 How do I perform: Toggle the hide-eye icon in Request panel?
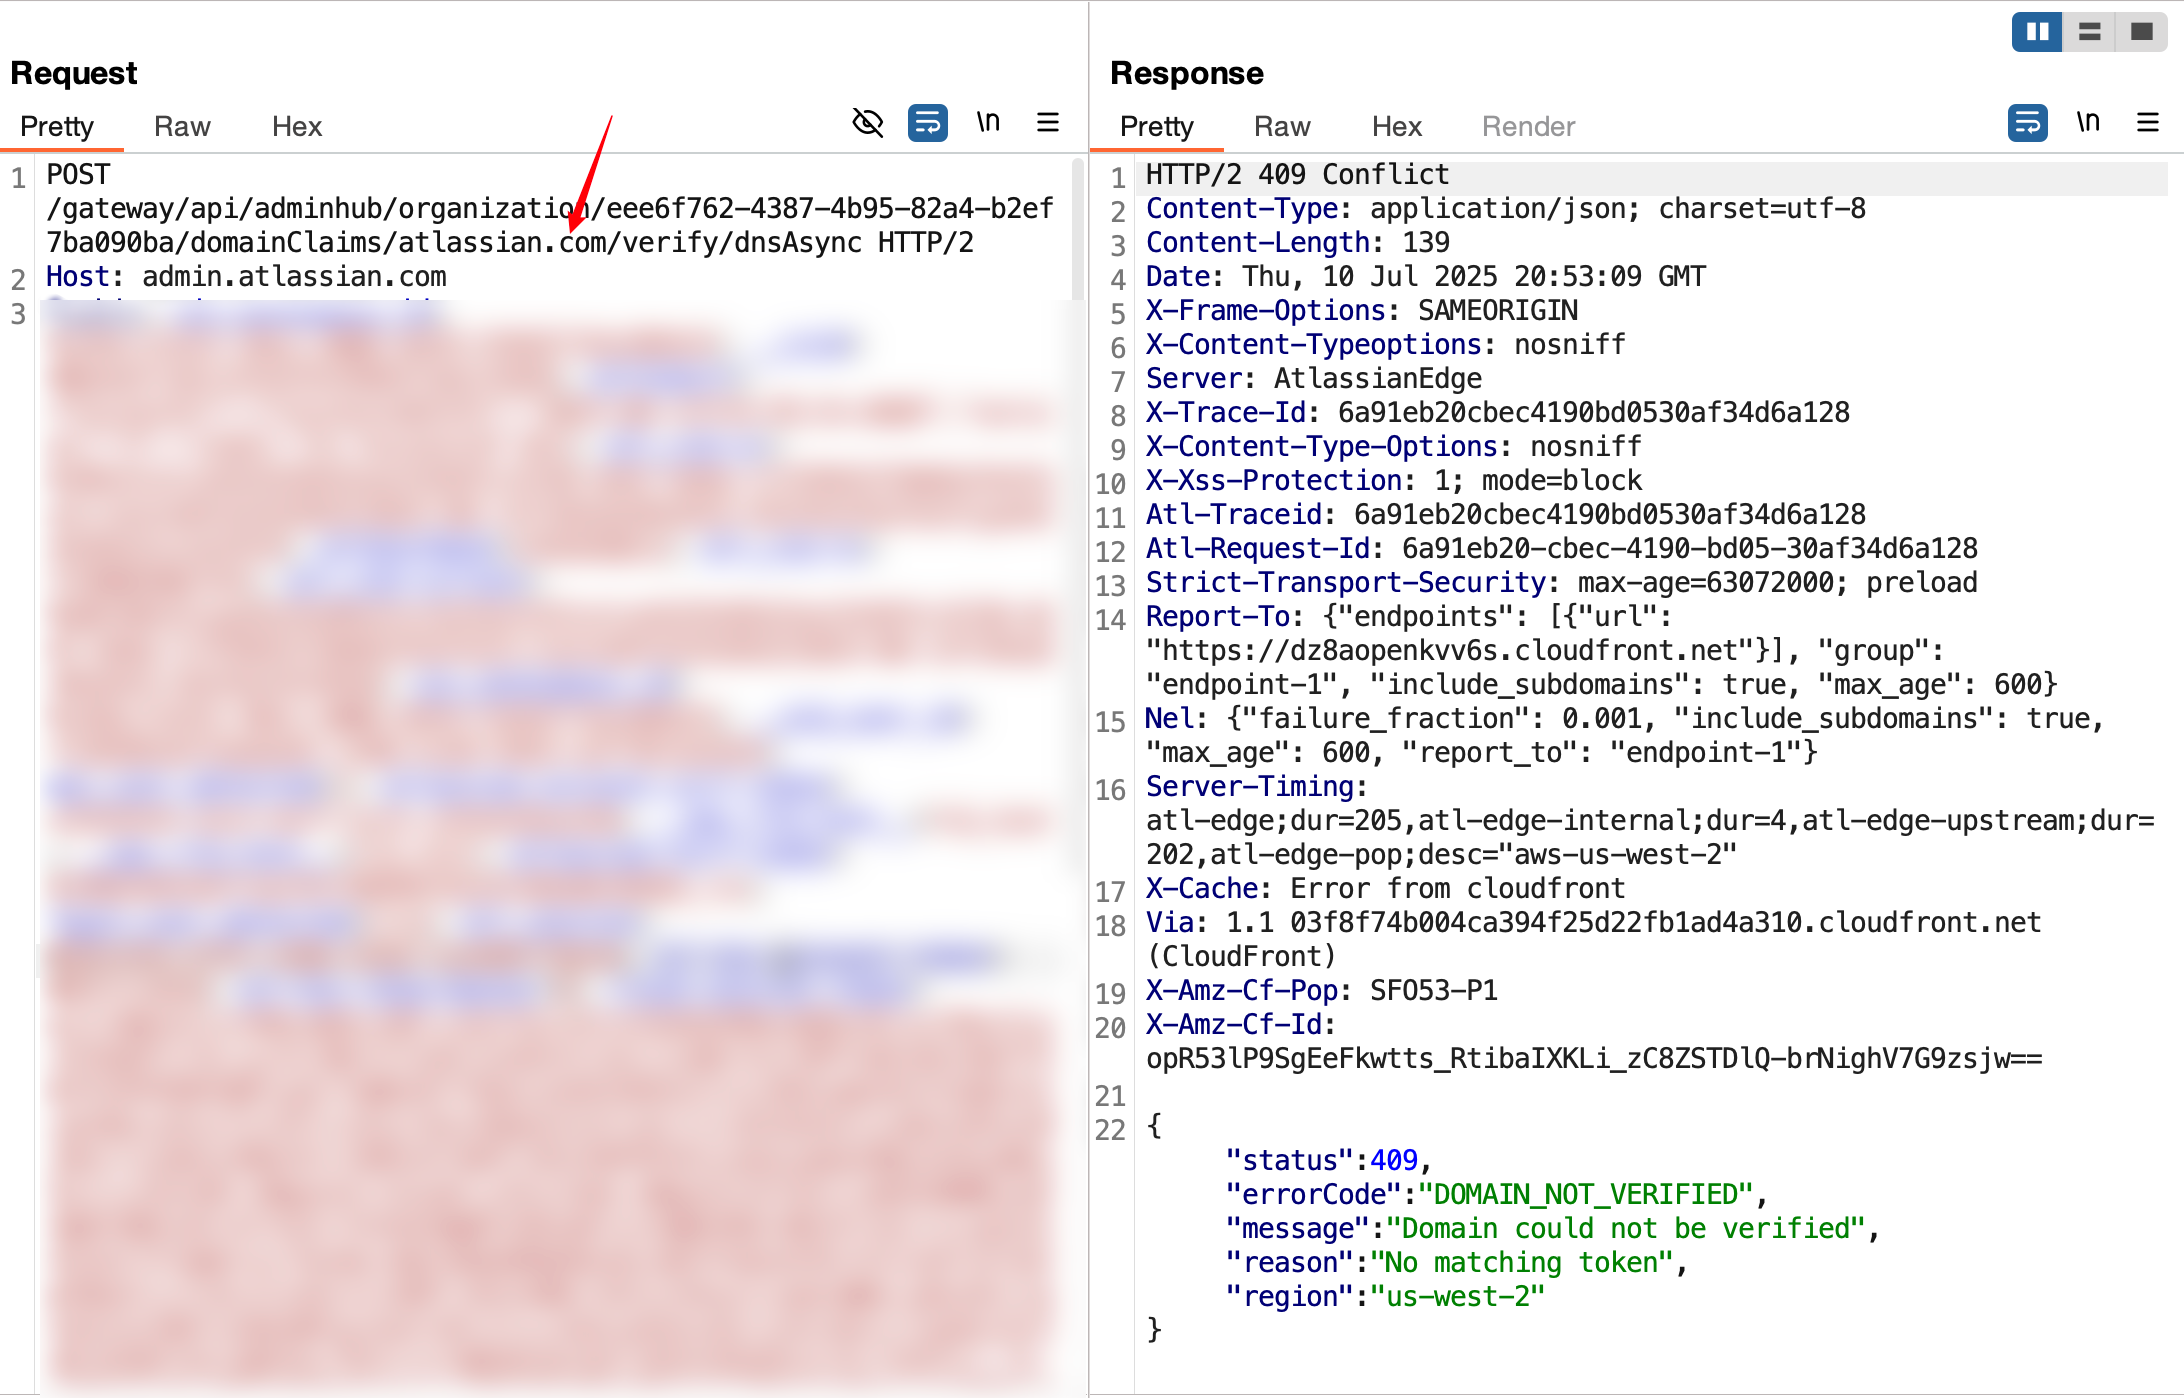867,123
